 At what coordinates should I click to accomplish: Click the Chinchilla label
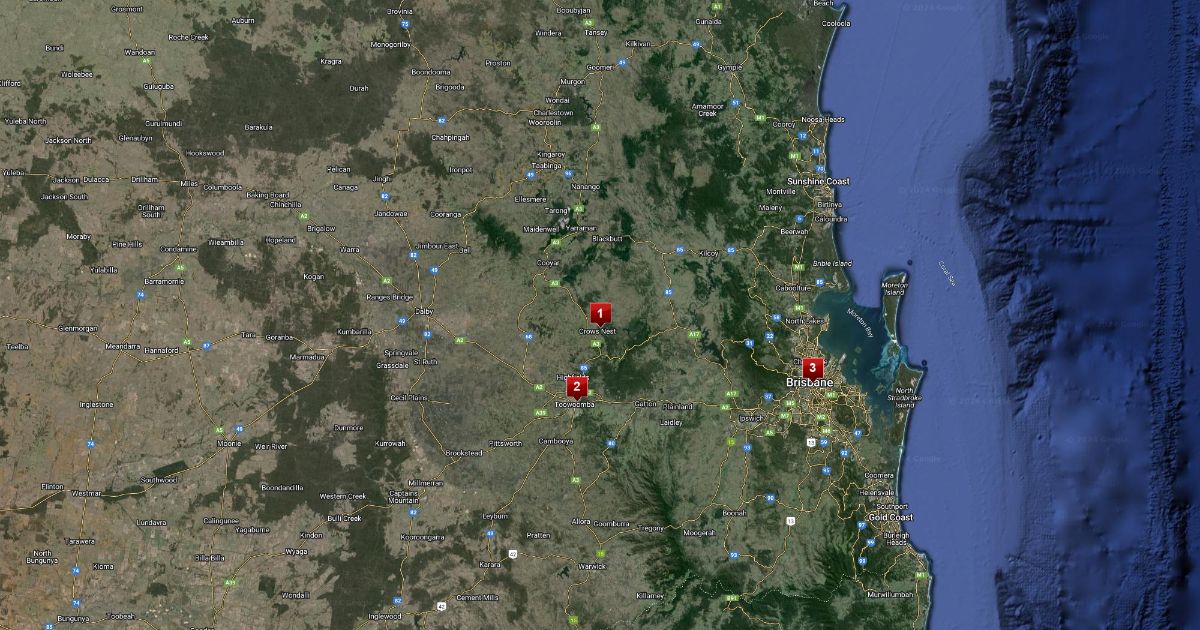click(286, 204)
